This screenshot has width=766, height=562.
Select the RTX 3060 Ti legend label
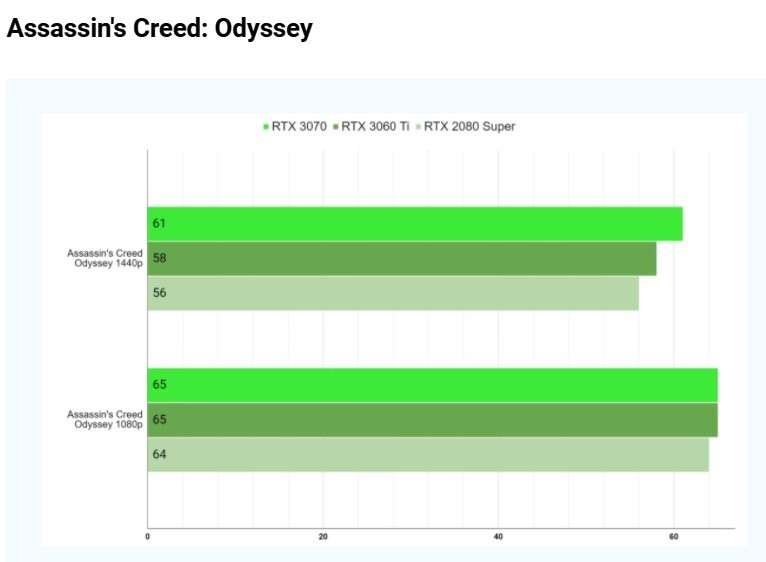[x=376, y=127]
